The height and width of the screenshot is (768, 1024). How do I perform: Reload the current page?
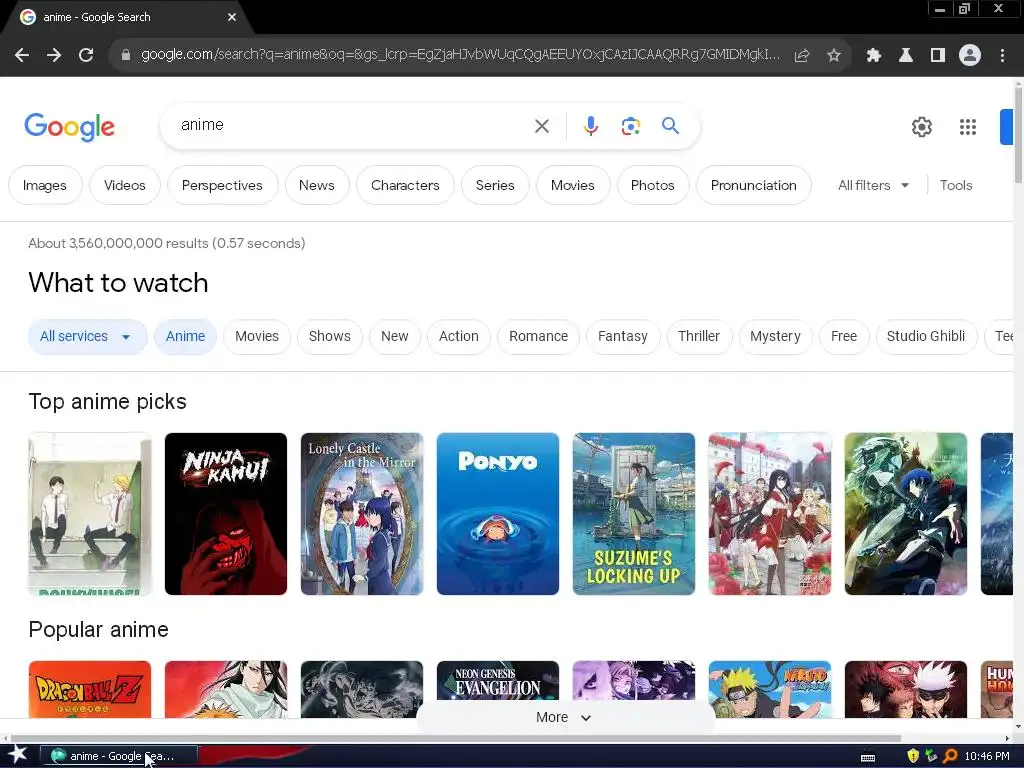86,56
